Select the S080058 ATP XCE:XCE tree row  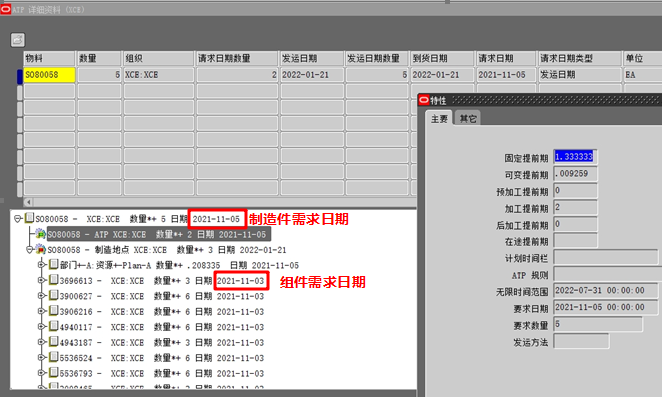(x=158, y=234)
